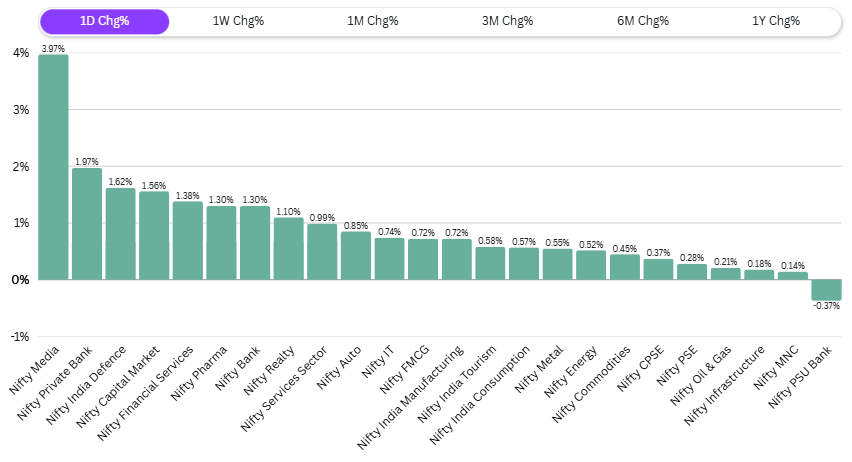The width and height of the screenshot is (852, 462).
Task: Select the Nifty Financial Services bar
Action: pyautogui.click(x=188, y=241)
